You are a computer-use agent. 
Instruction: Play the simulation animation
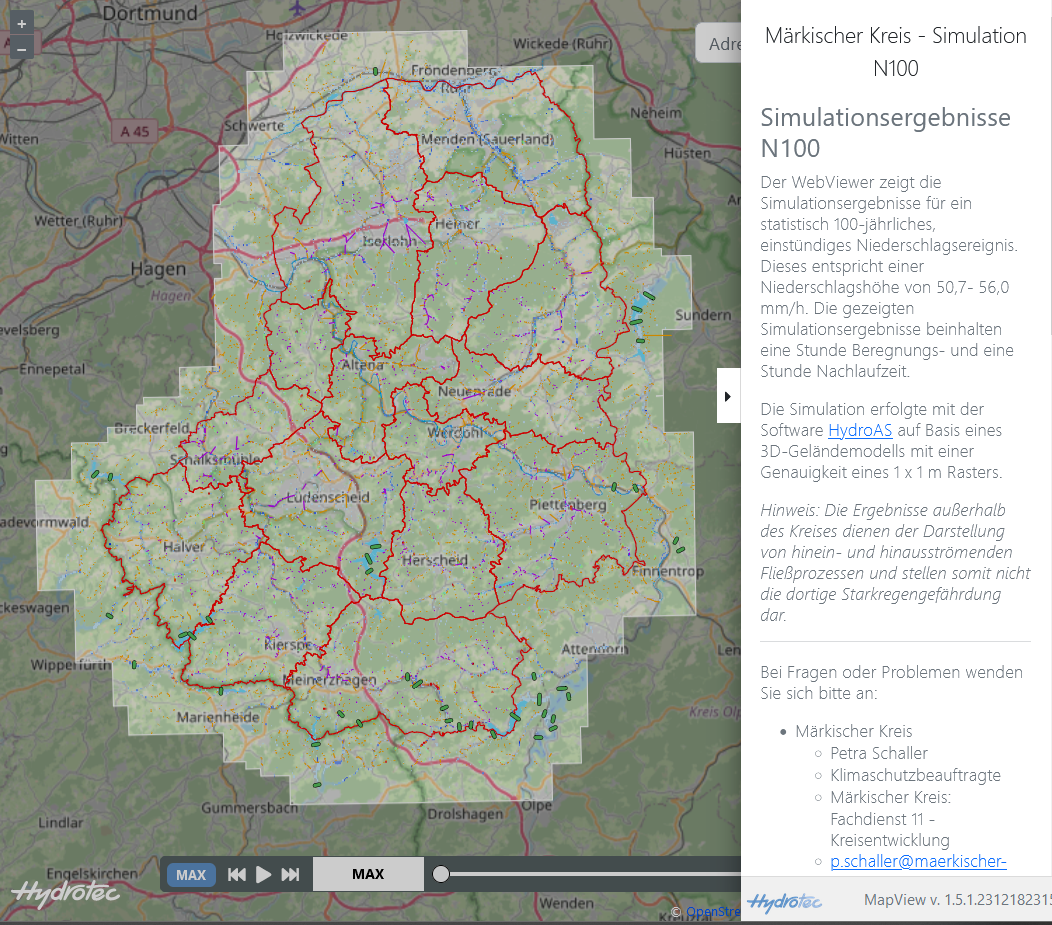click(x=264, y=875)
